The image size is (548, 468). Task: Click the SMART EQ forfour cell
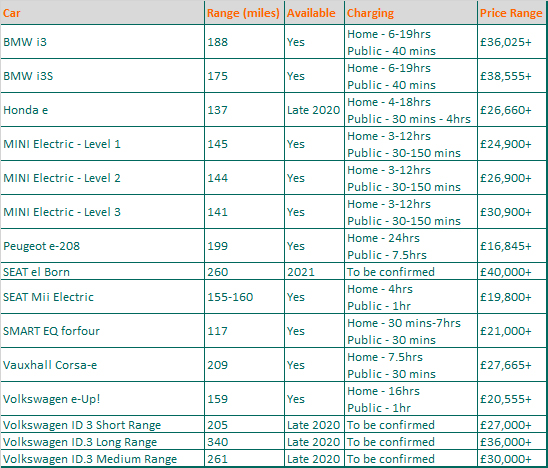tap(102, 331)
